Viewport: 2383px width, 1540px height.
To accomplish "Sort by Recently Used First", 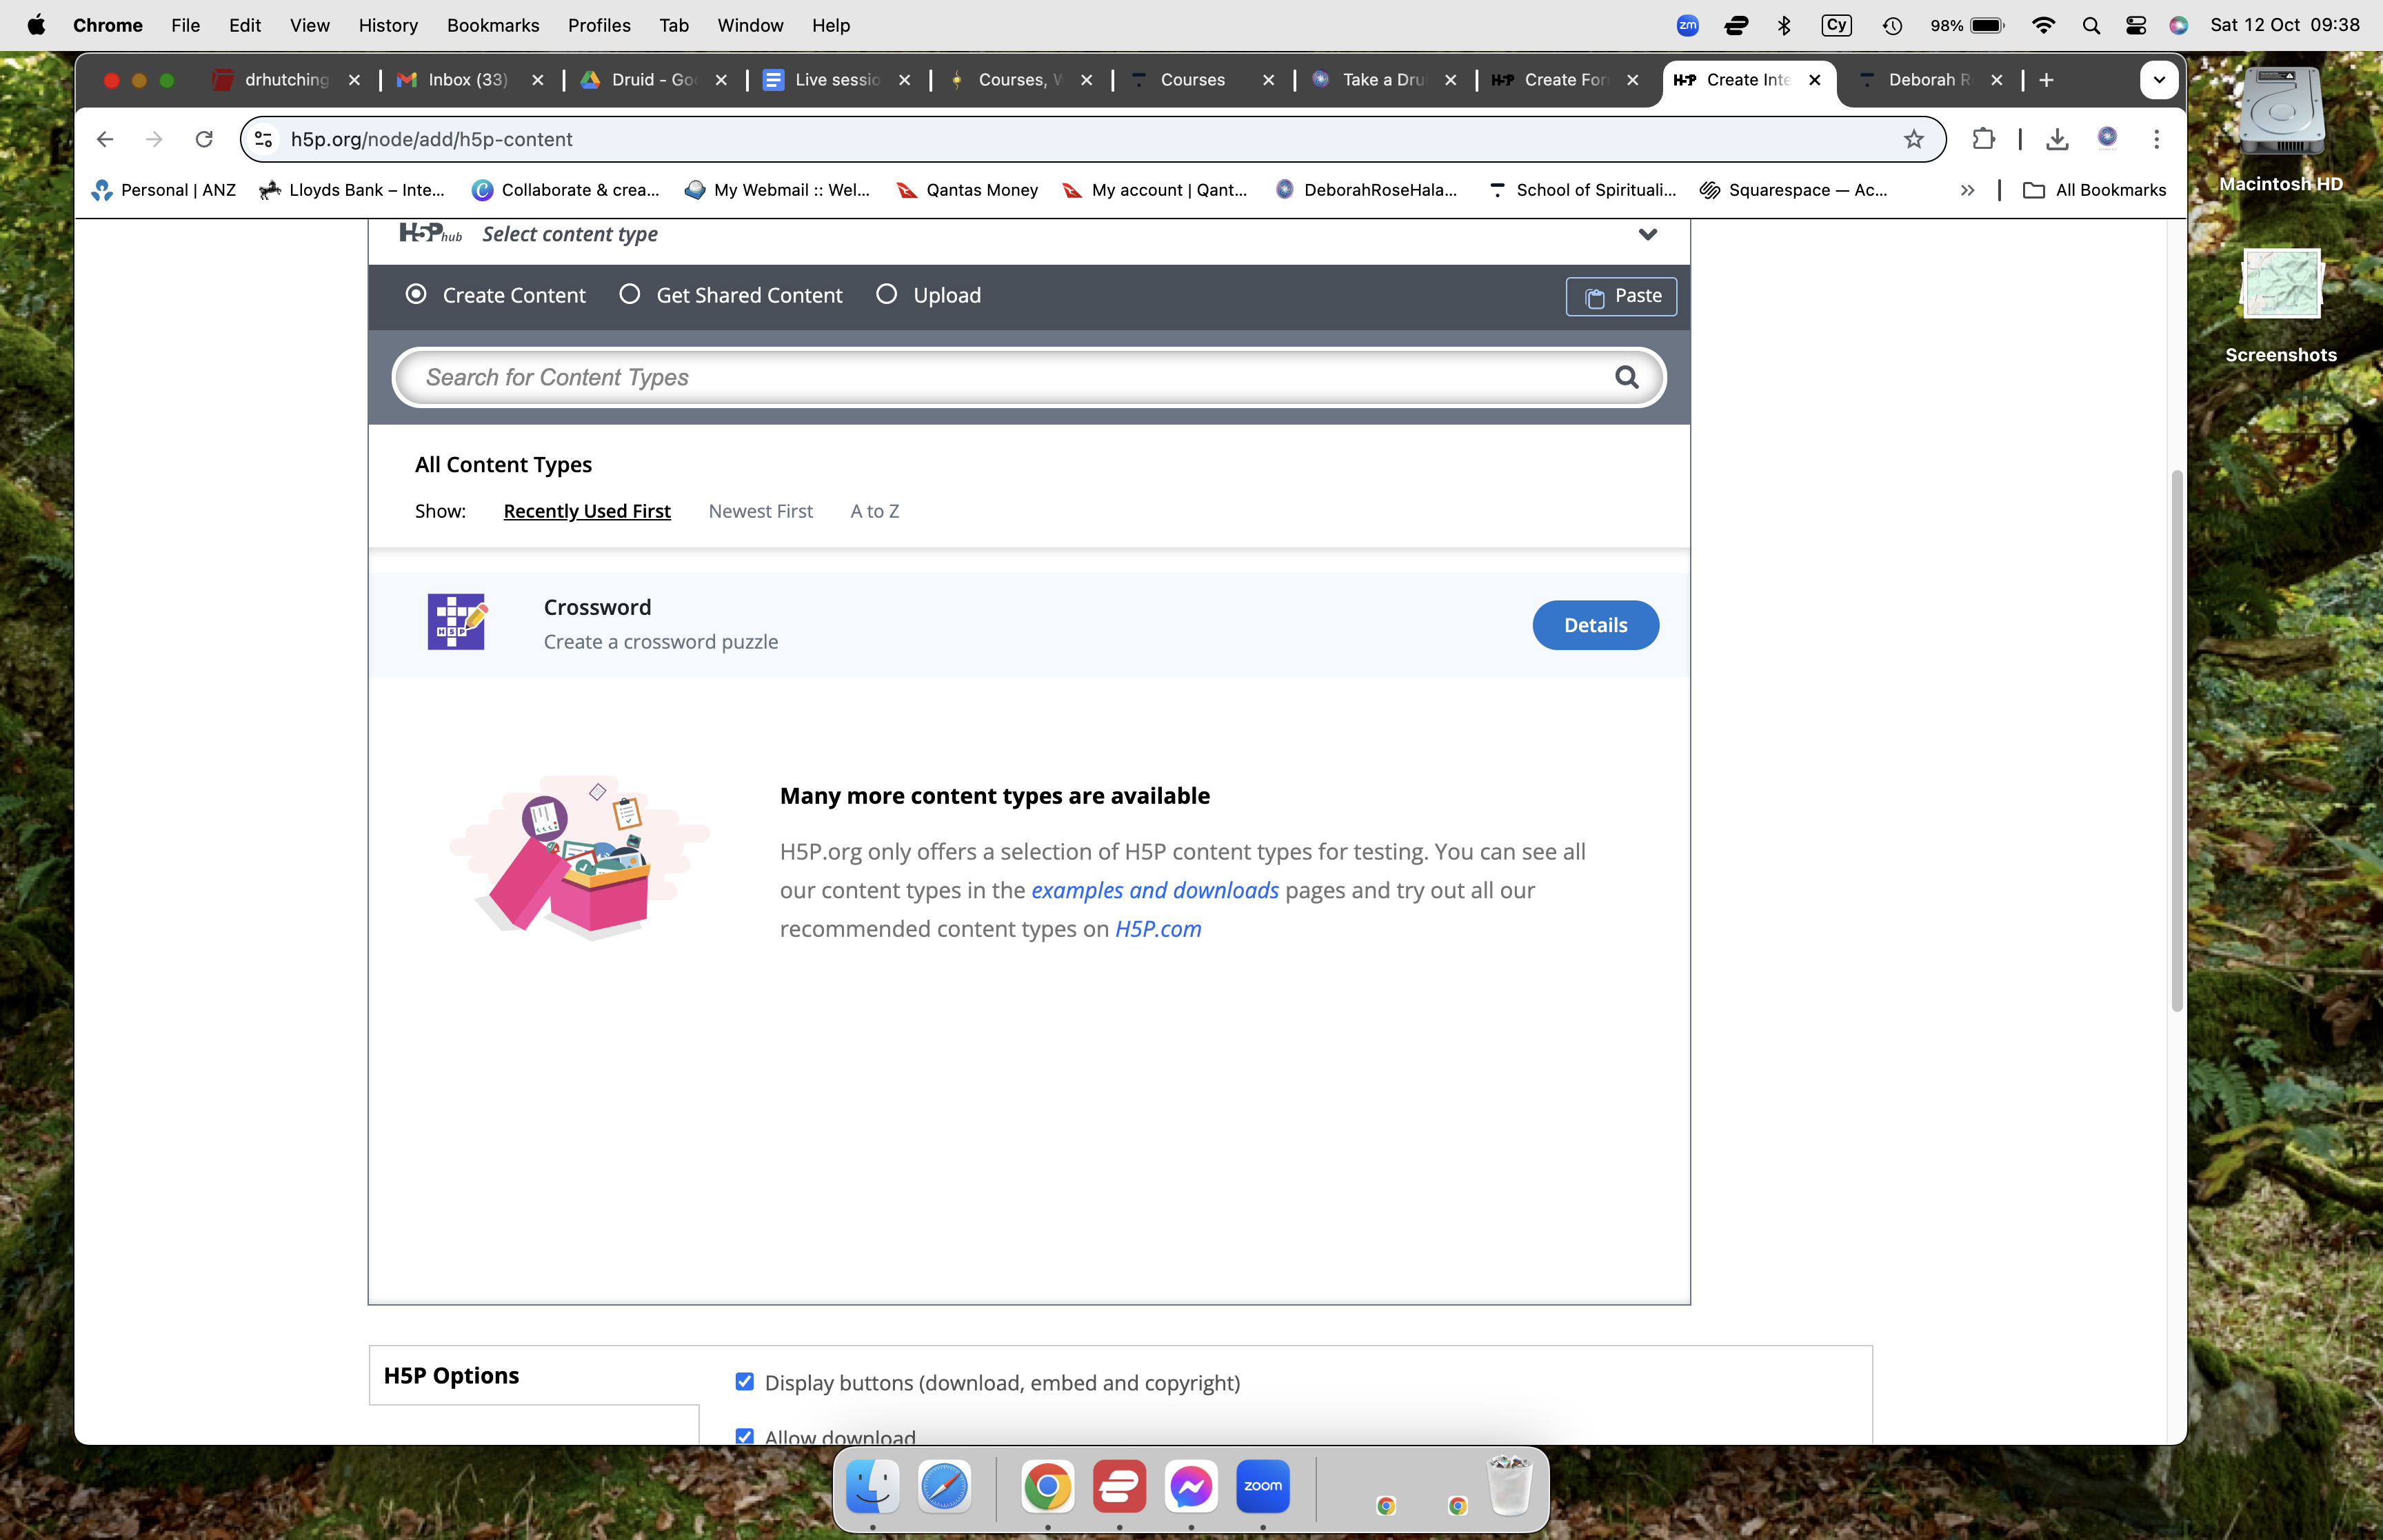I will 587,511.
